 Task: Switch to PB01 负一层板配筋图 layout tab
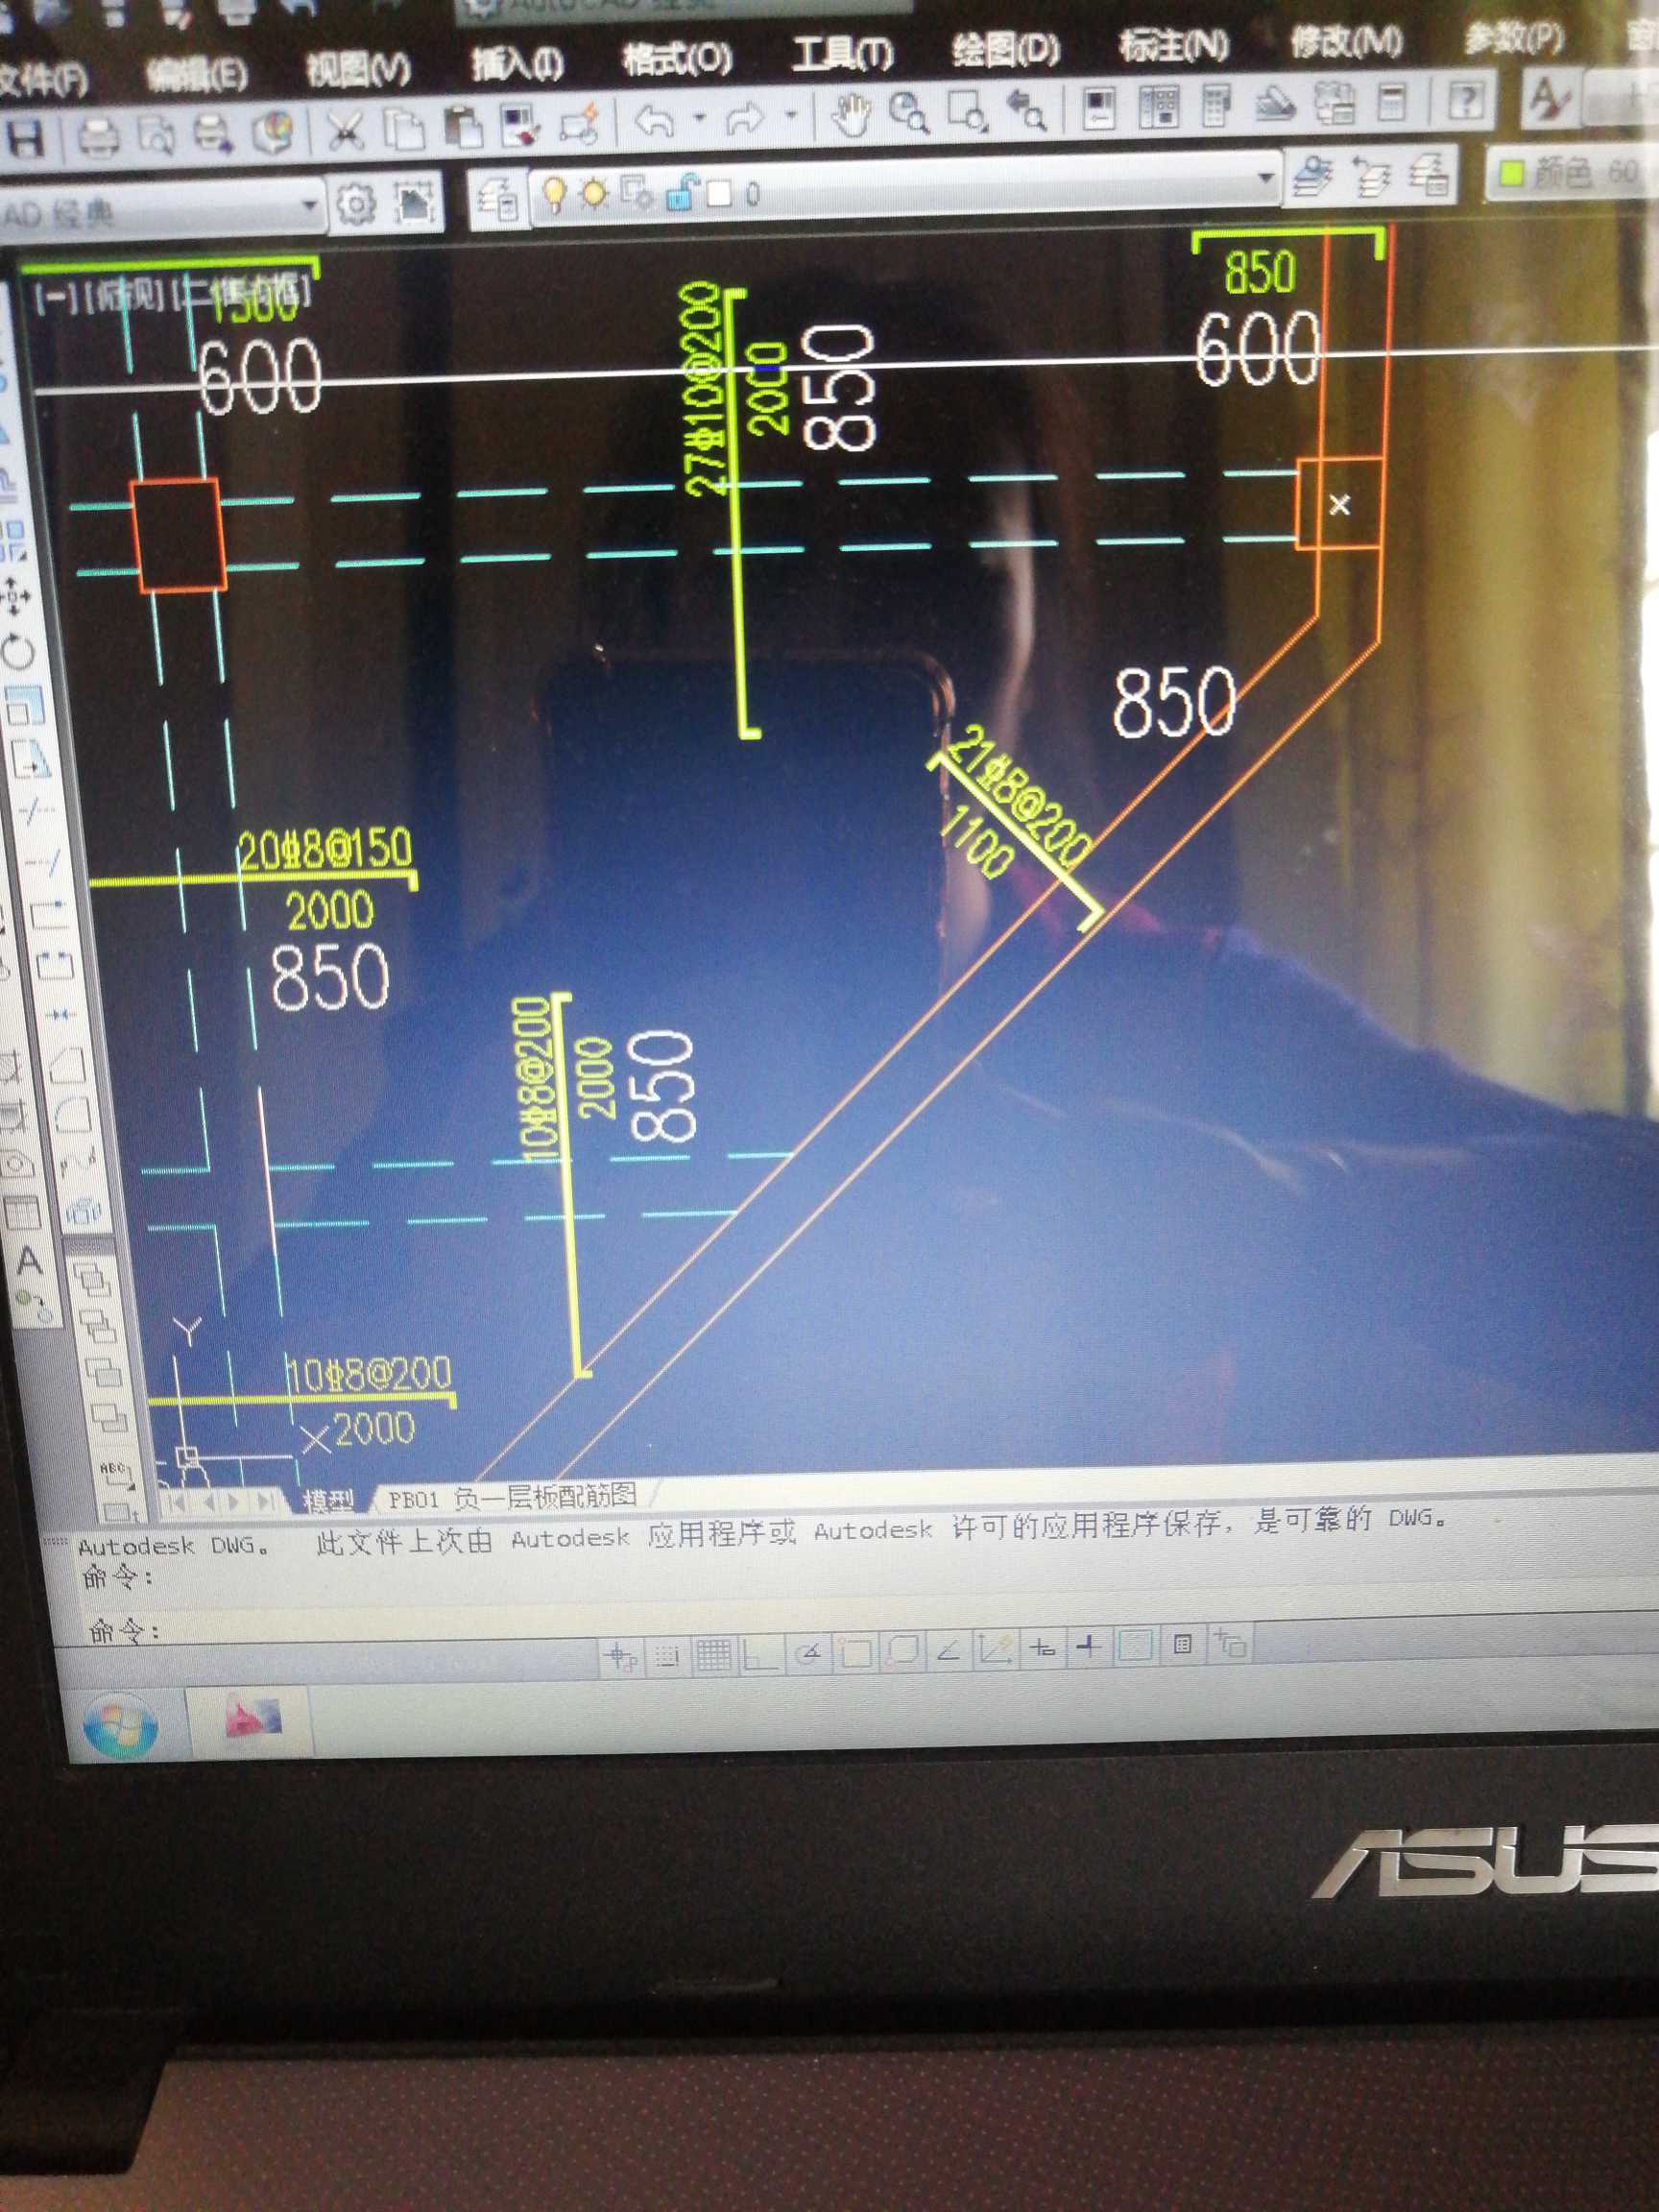tap(512, 1497)
